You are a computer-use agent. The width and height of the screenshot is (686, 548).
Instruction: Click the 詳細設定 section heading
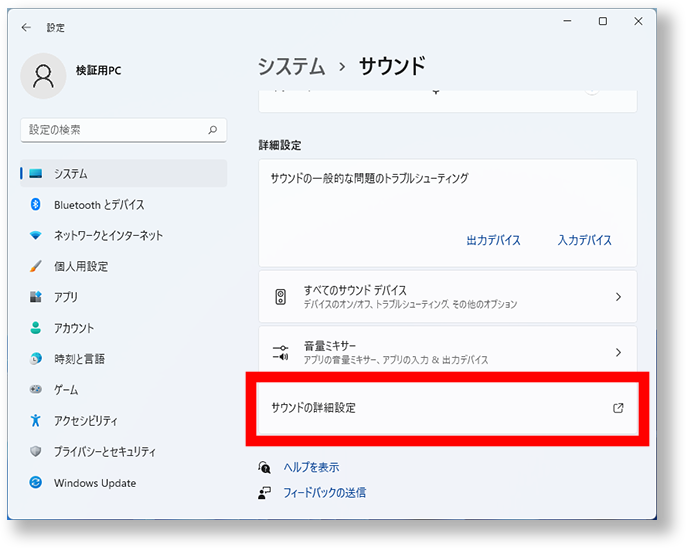point(280,145)
